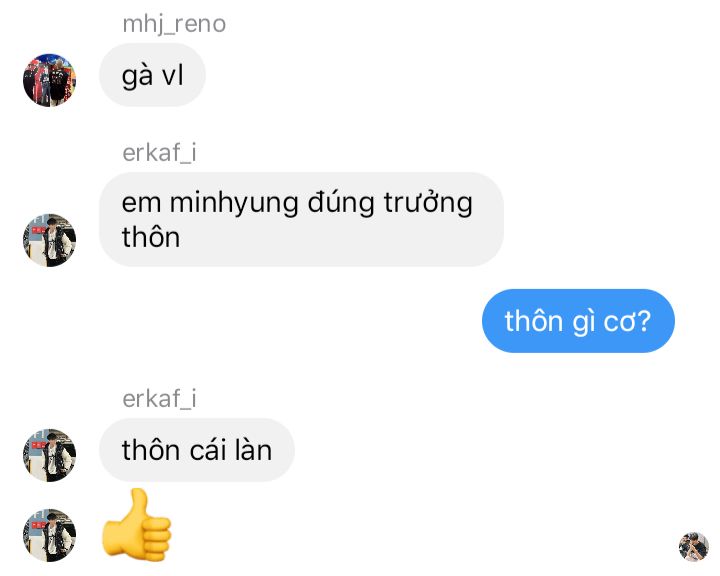Click erkaf_i avatar beside the thumbs-up emoji

[x=50, y=535]
